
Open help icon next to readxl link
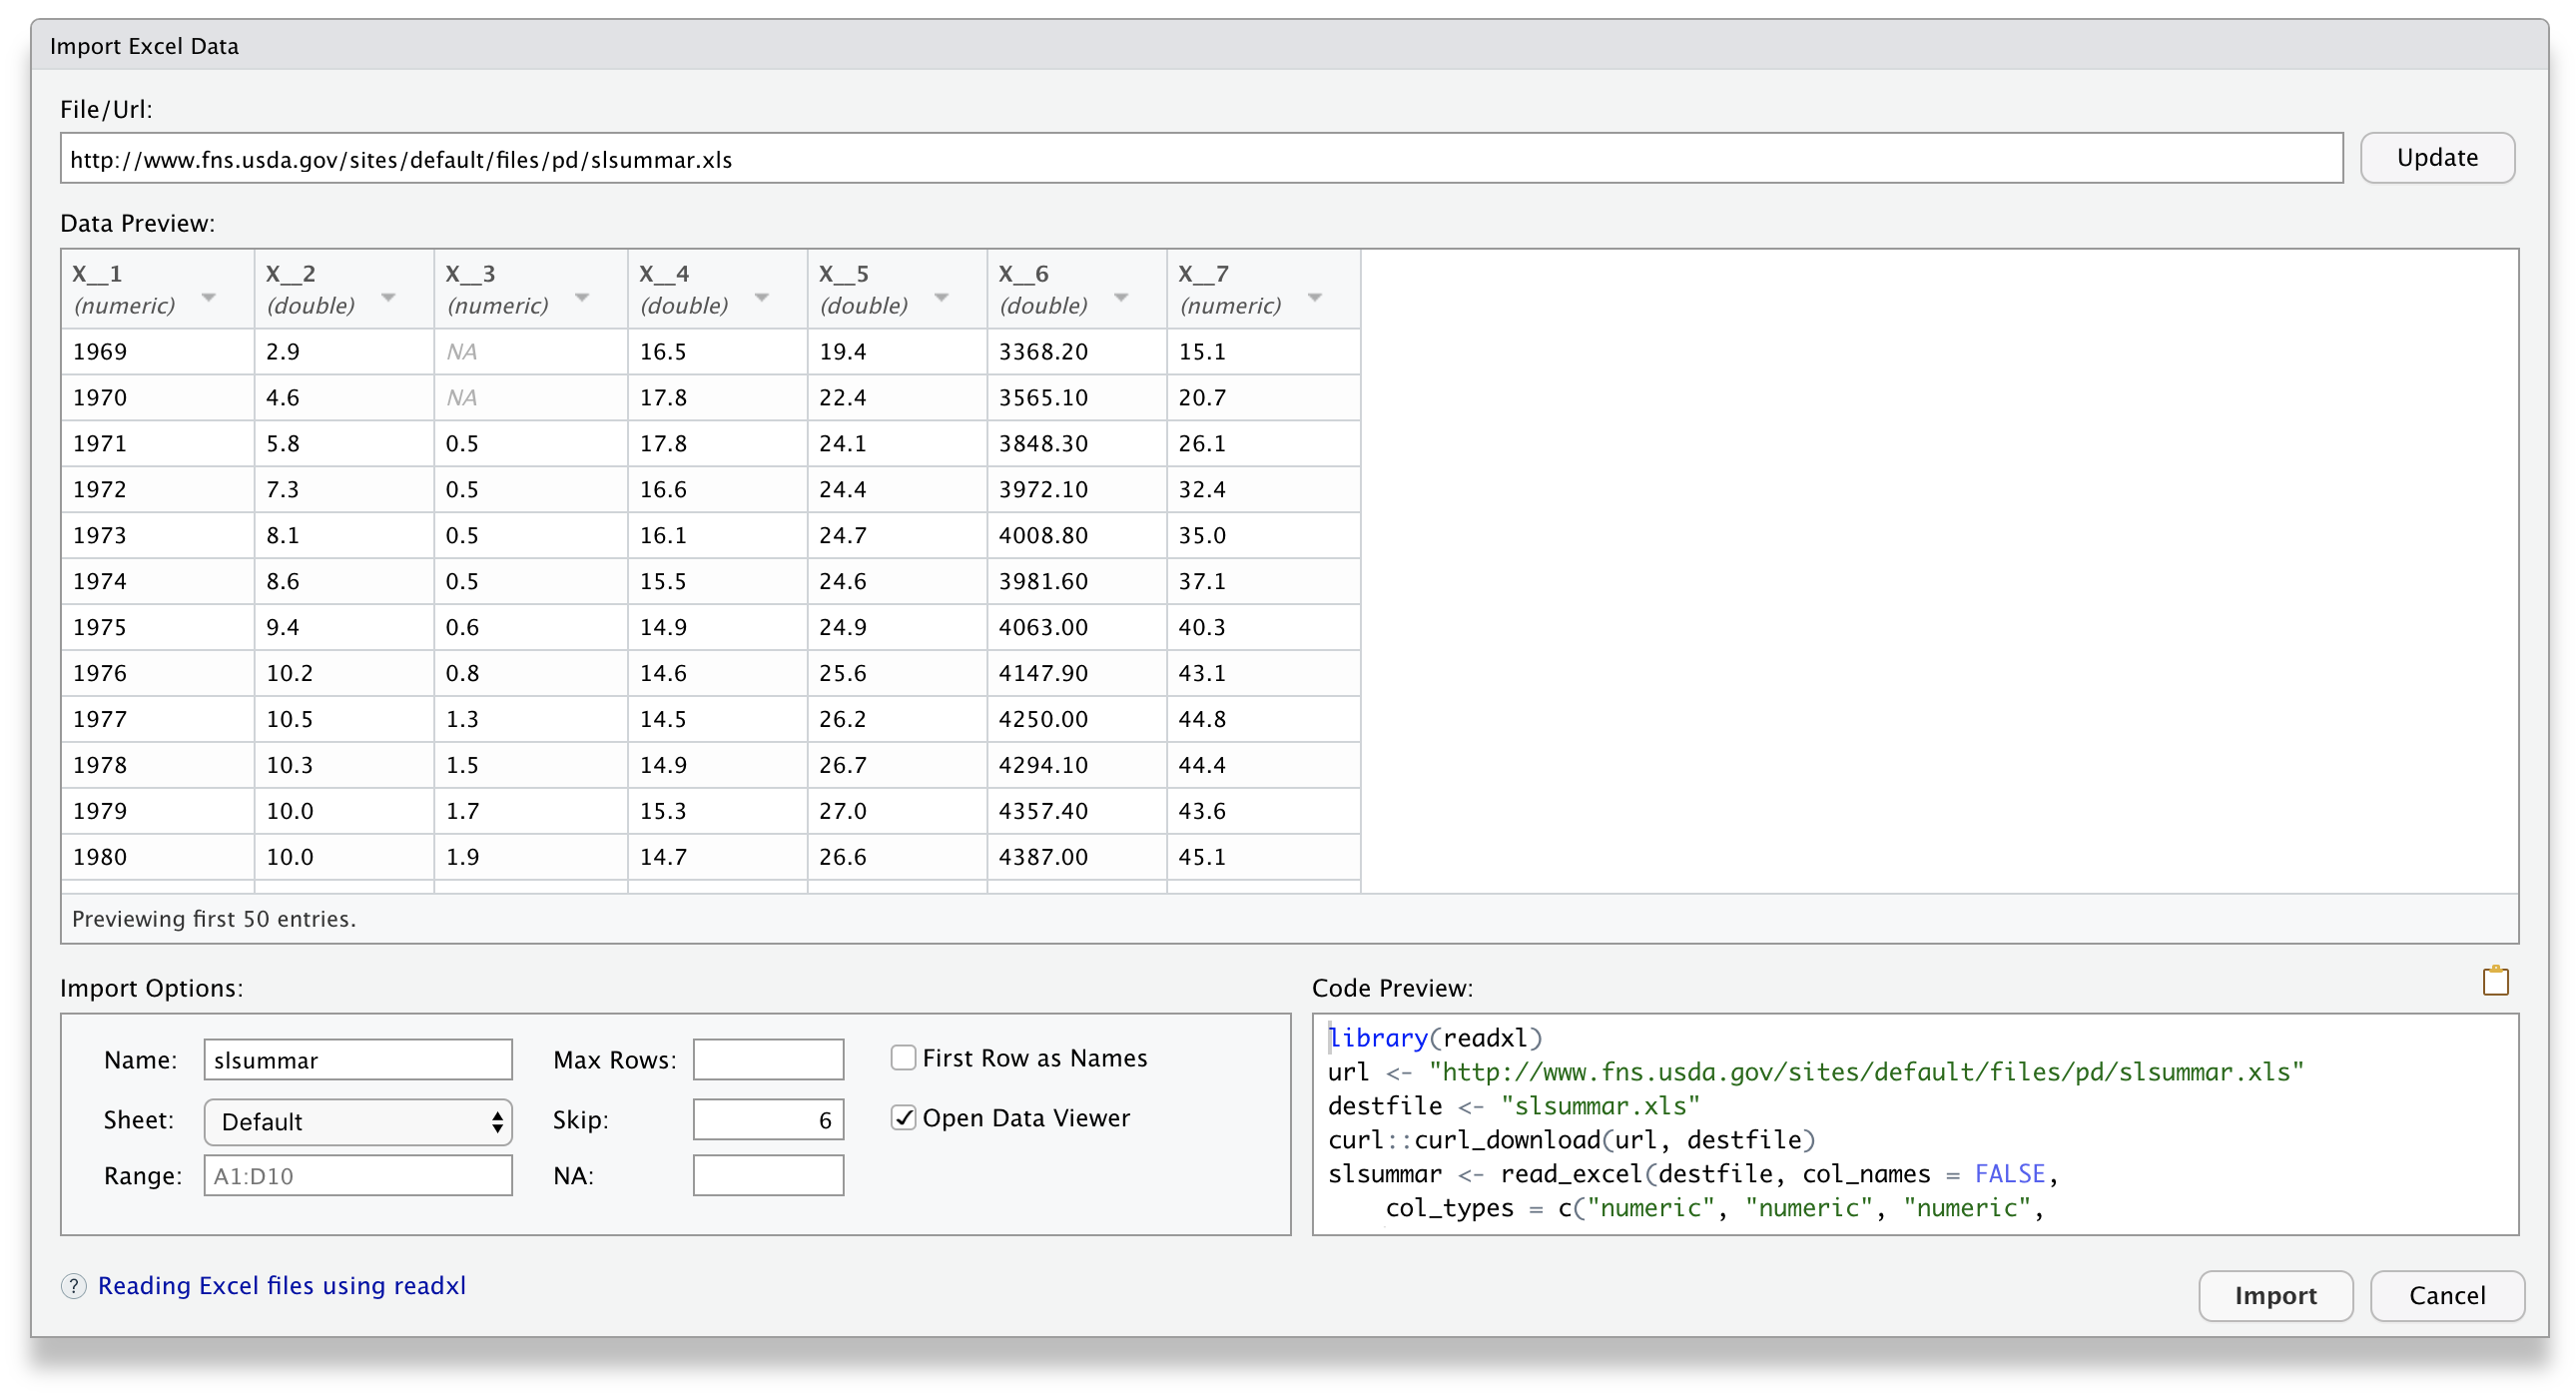[x=74, y=1286]
